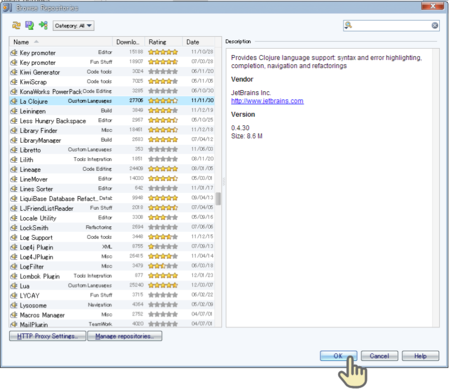450x389 pixels.
Task: Click the plugin icon beside Leiningen
Action: (x=14, y=111)
